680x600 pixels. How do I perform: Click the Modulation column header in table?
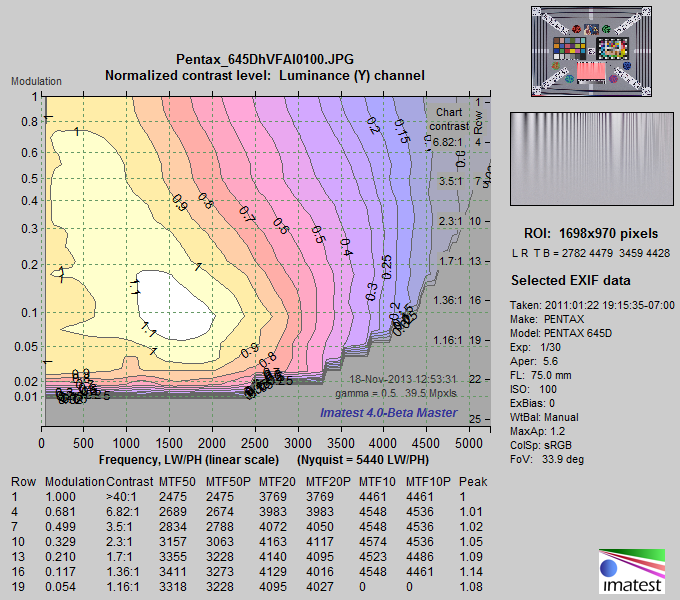coord(75,482)
